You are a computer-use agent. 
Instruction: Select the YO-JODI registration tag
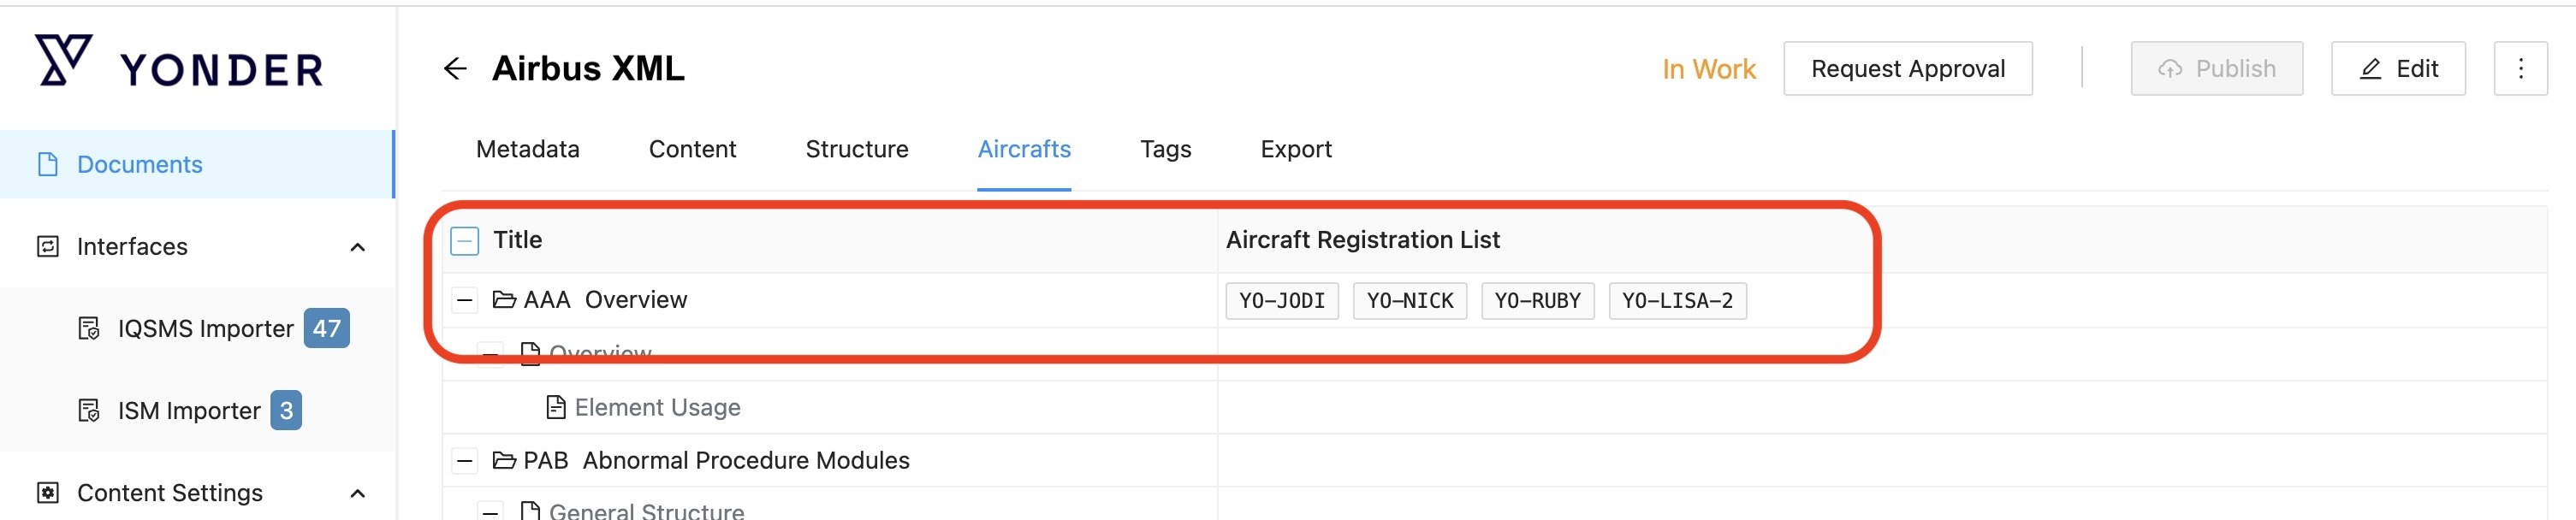point(1281,301)
